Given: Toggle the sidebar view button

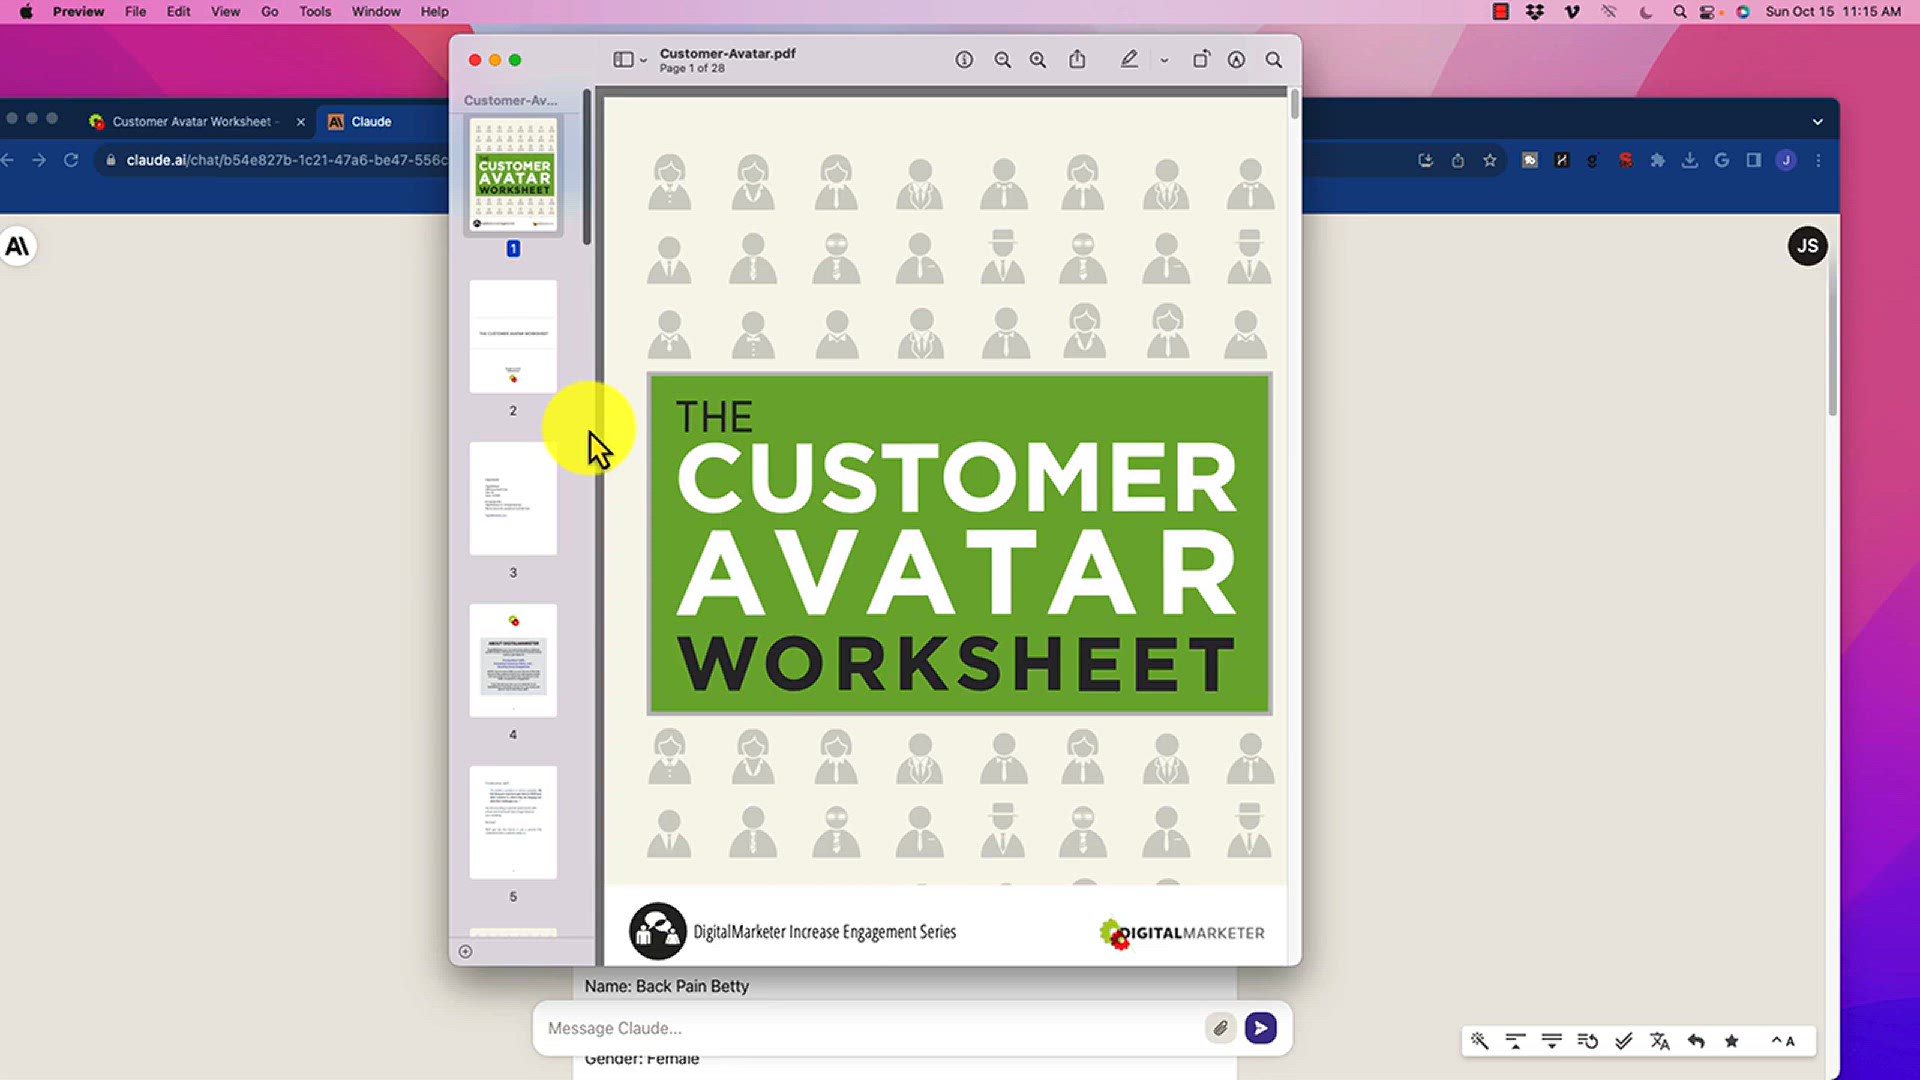Looking at the screenshot, I should (x=622, y=60).
